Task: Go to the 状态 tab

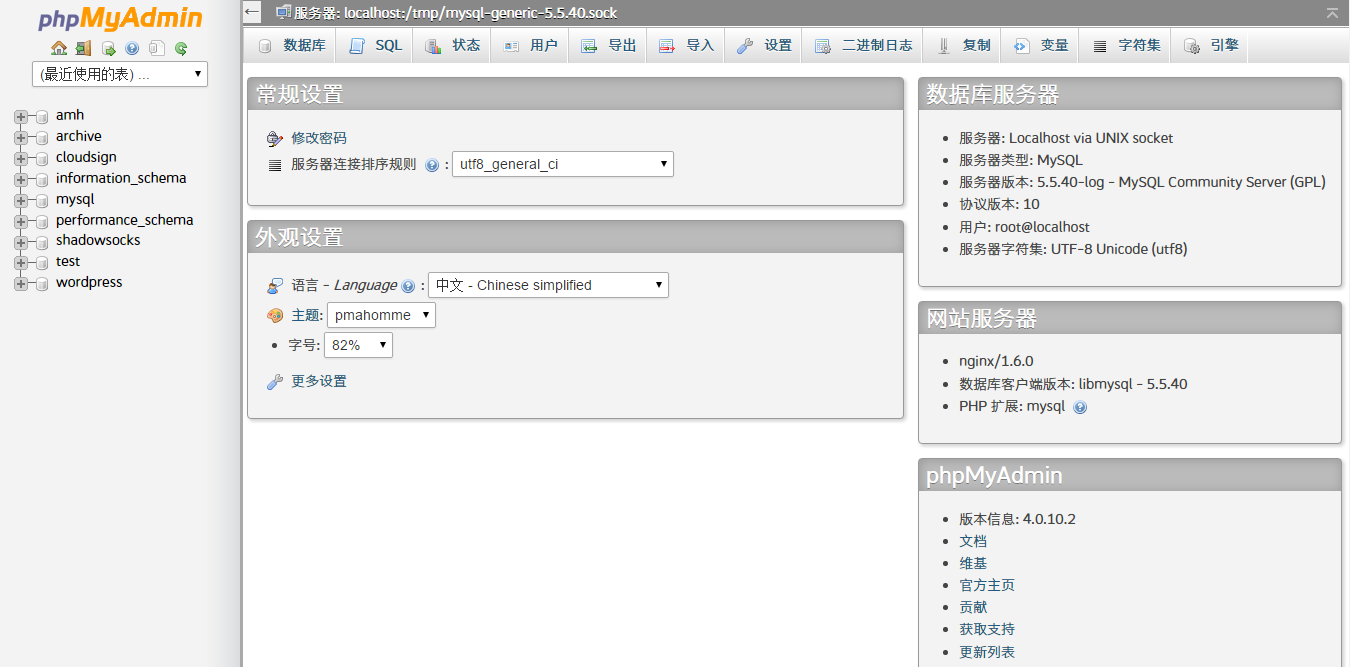Action: [452, 45]
